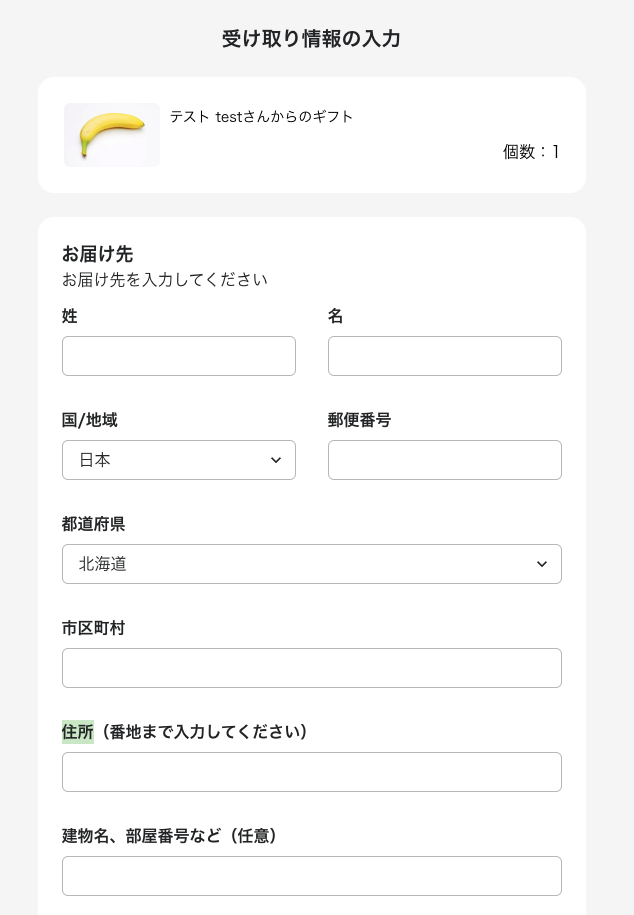Click the お届け先 section heading

tap(97, 254)
